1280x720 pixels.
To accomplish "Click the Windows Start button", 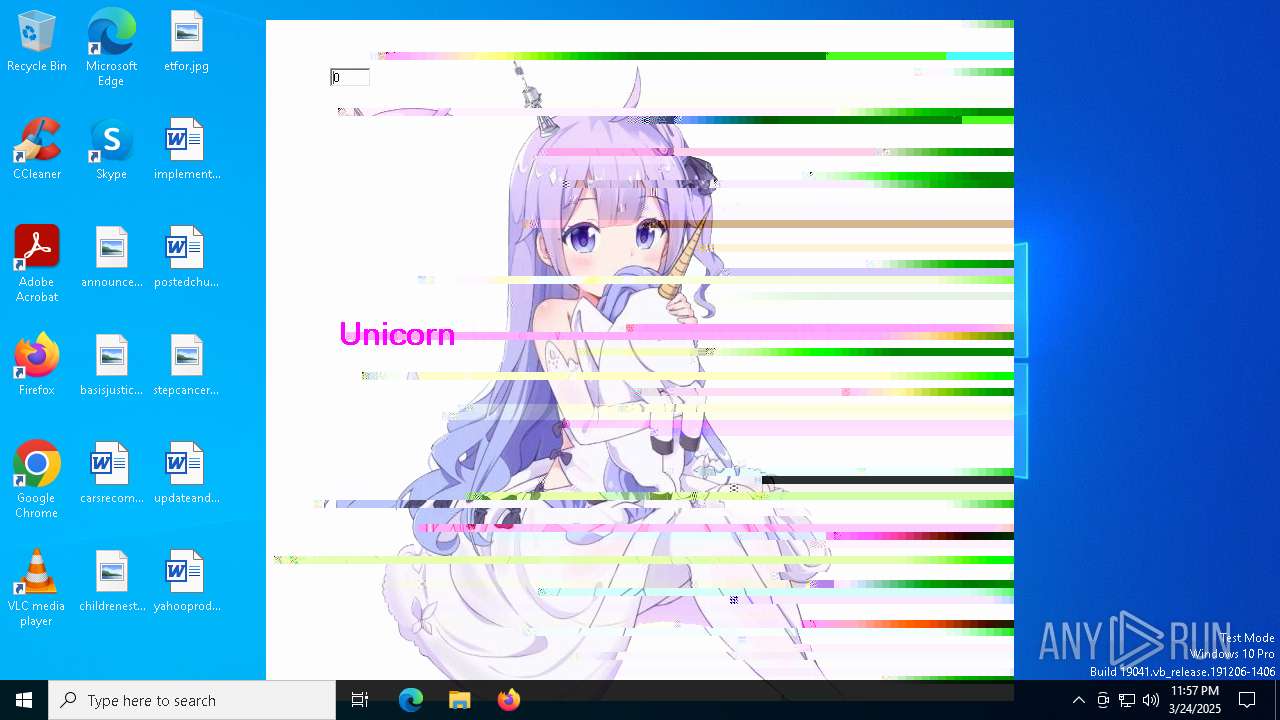I will (x=24, y=700).
